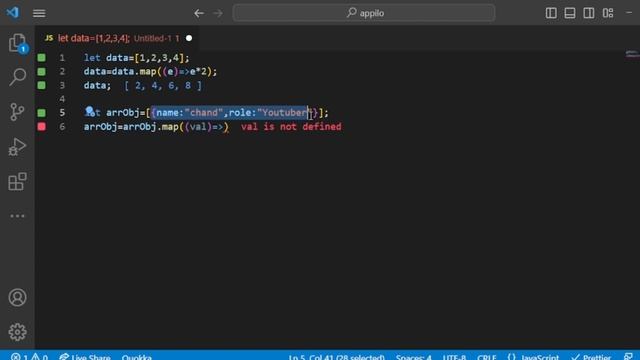Screen dimensions: 640x360
Task: Click the red Quokka indicator on line 6
Action: click(42, 127)
